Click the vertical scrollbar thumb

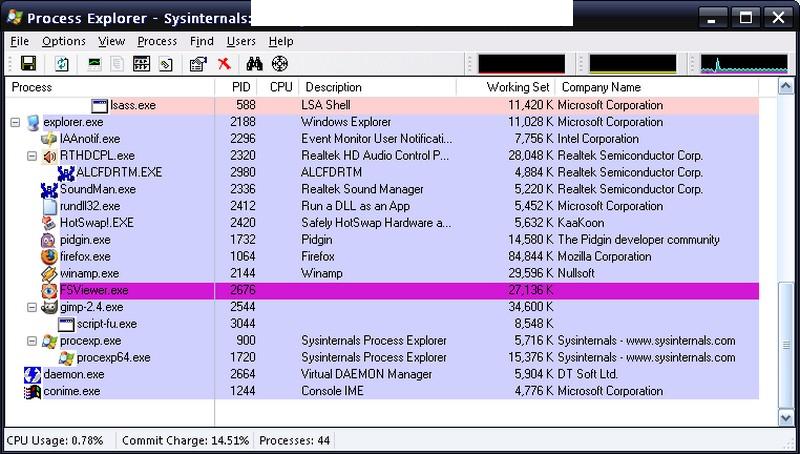pyautogui.click(x=786, y=345)
